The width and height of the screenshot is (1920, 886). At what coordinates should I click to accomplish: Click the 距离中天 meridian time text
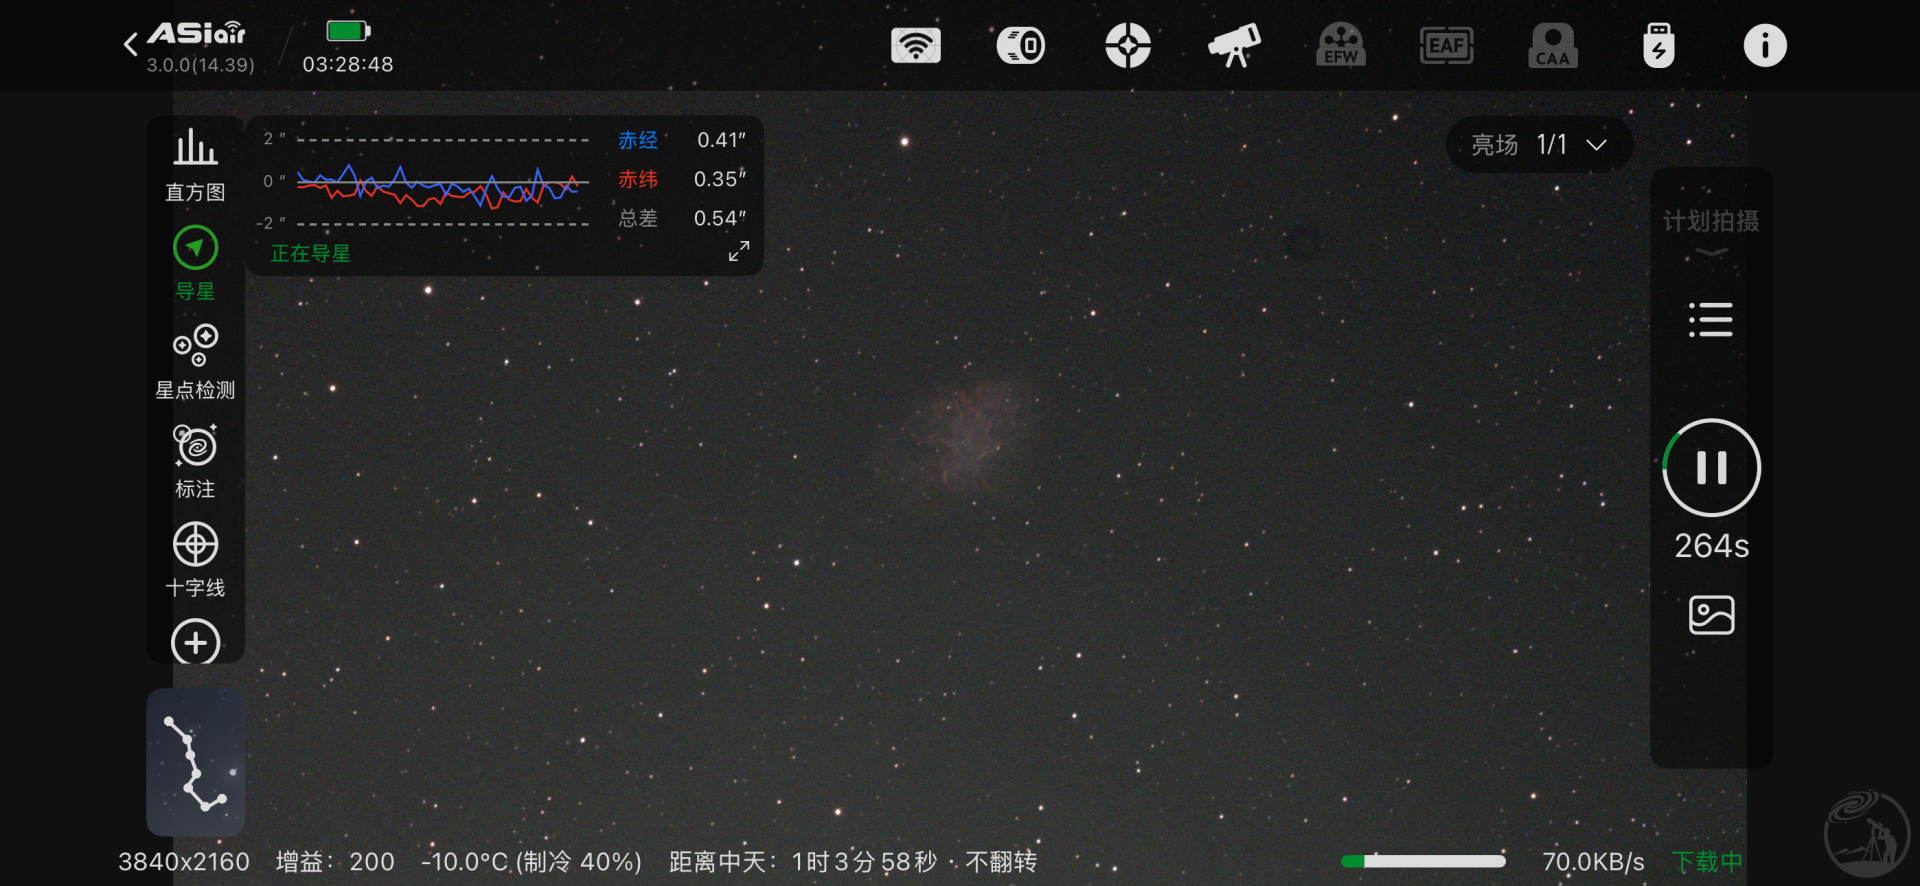click(853, 862)
